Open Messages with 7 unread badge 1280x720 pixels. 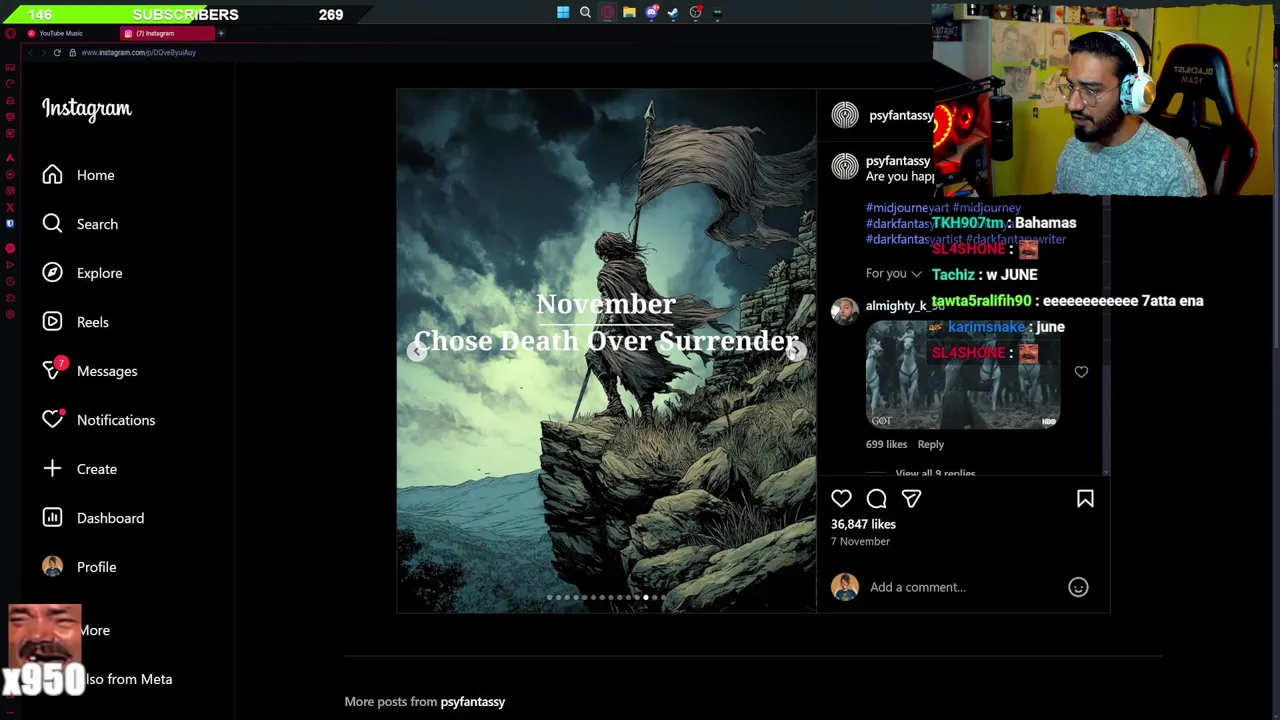[x=89, y=371]
